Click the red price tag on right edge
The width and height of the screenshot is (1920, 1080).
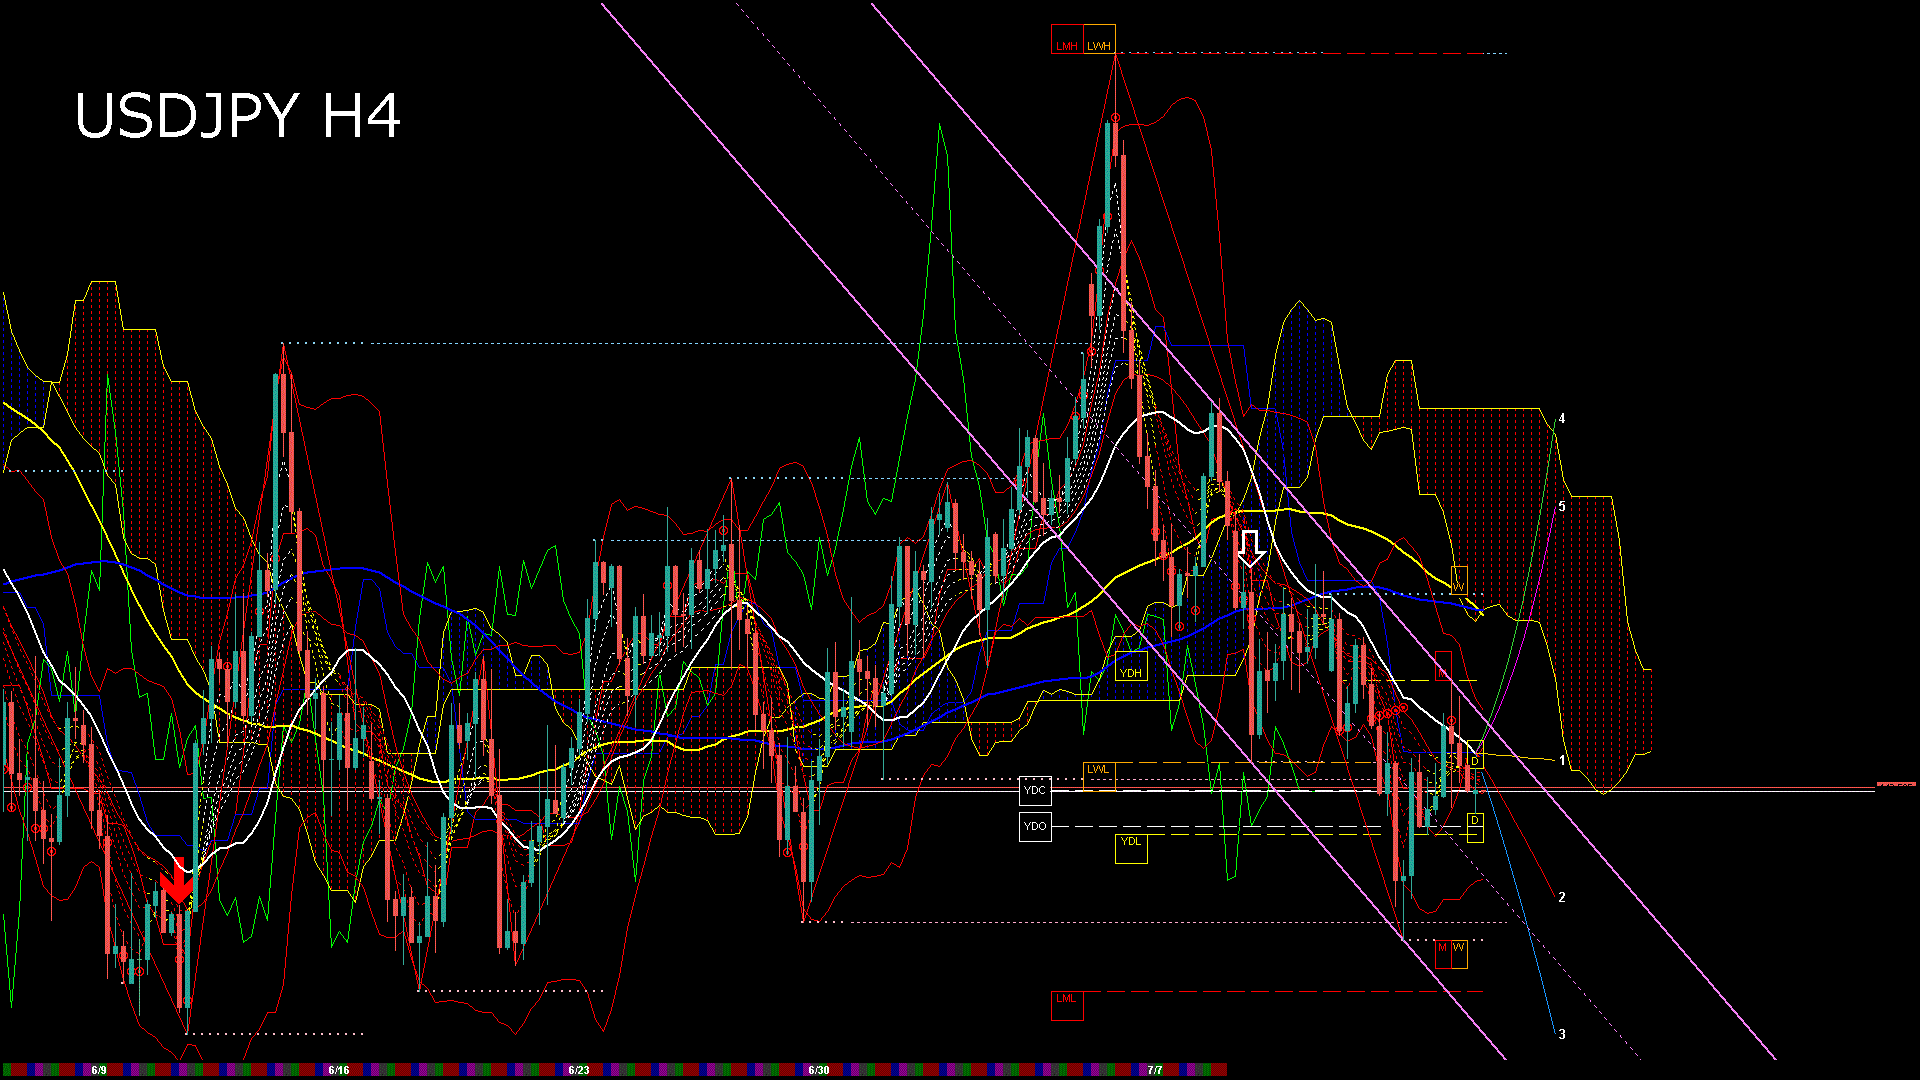click(1896, 785)
